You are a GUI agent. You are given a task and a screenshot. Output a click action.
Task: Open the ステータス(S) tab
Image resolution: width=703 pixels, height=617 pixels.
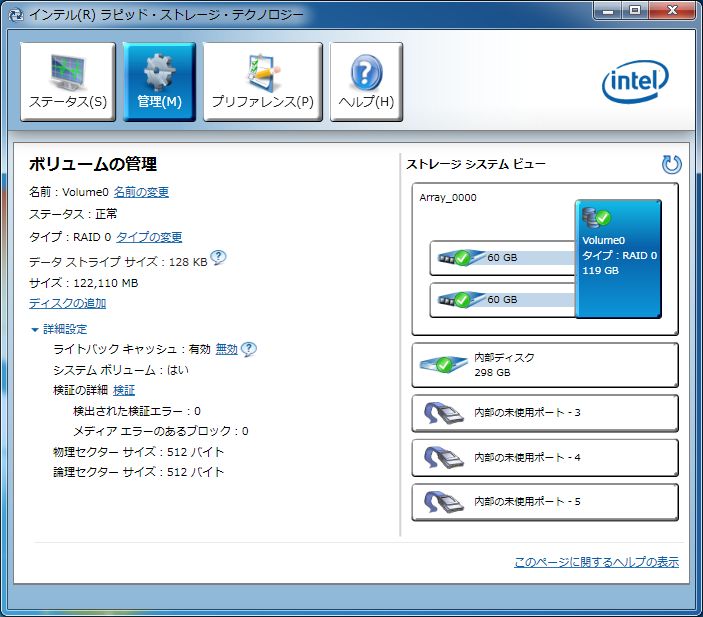(x=68, y=82)
